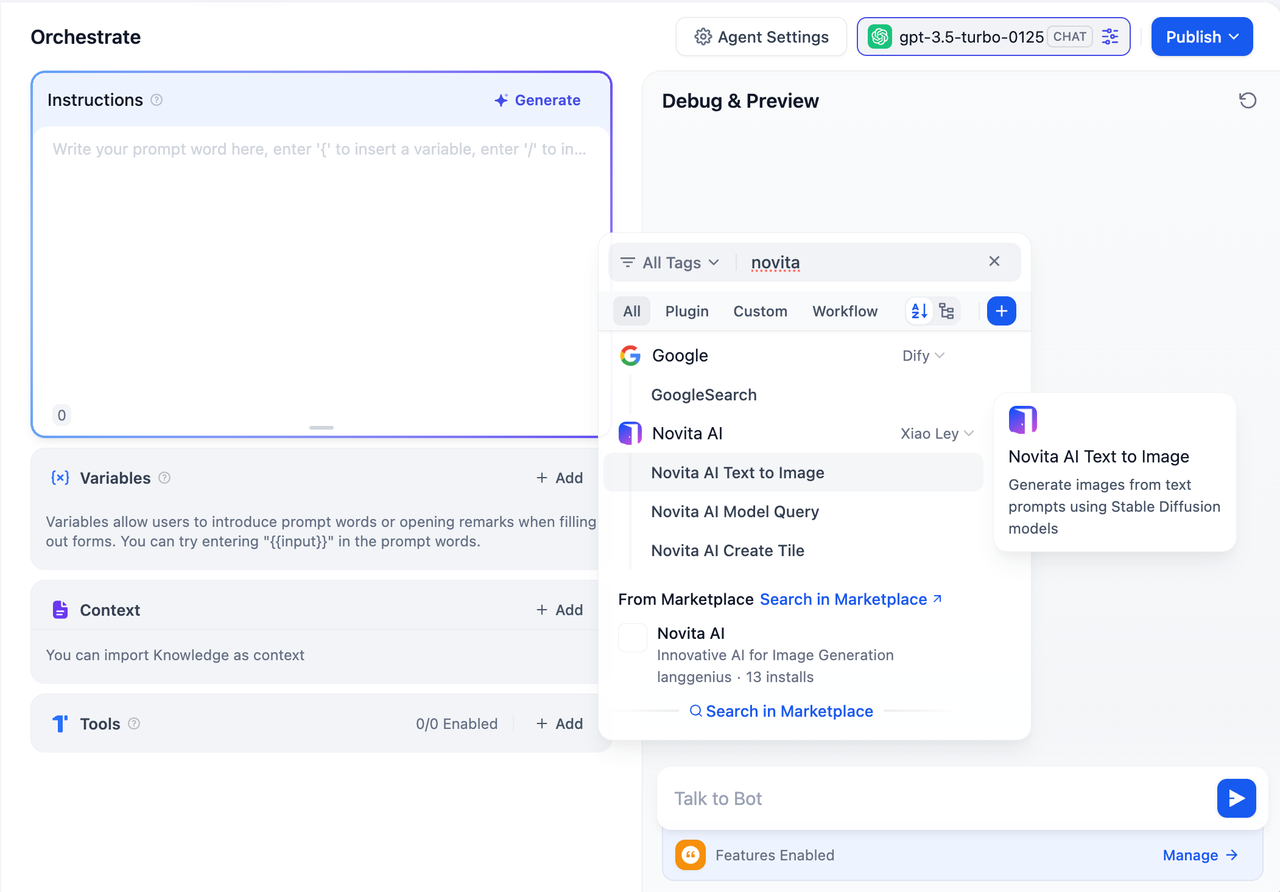
Task: Switch to alphabetical sort view toggle
Action: (x=919, y=311)
